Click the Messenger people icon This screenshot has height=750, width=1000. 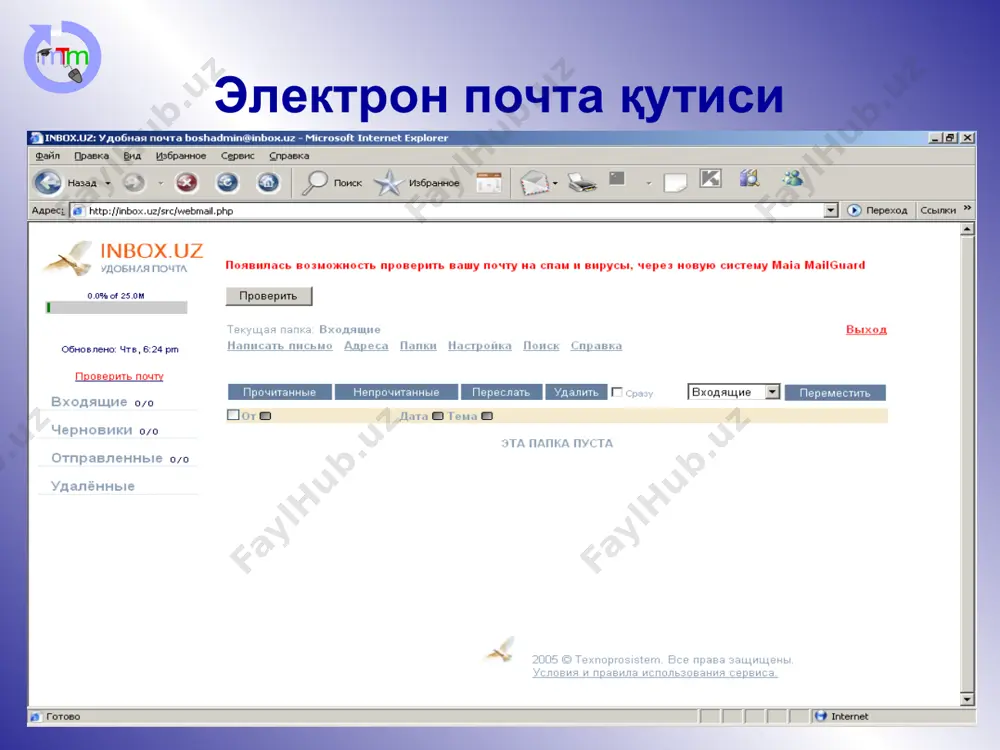[793, 179]
